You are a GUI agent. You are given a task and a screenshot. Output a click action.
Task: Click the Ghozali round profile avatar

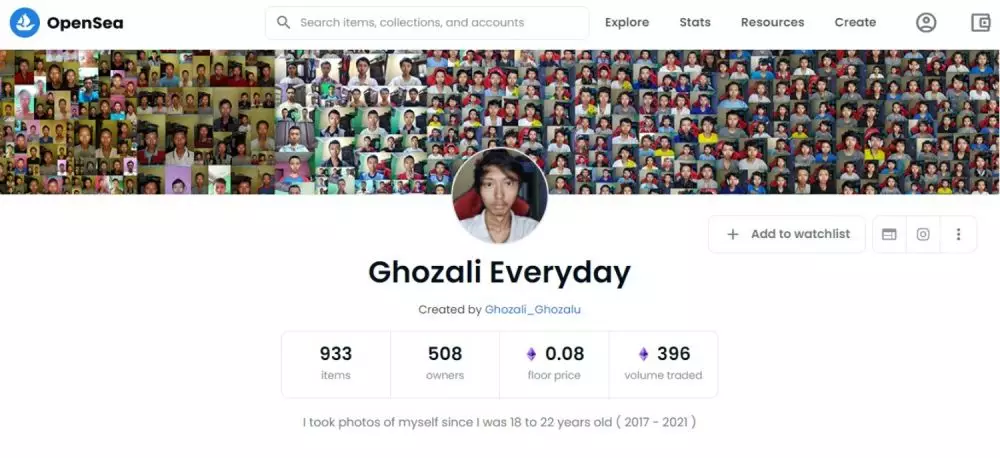tap(499, 196)
